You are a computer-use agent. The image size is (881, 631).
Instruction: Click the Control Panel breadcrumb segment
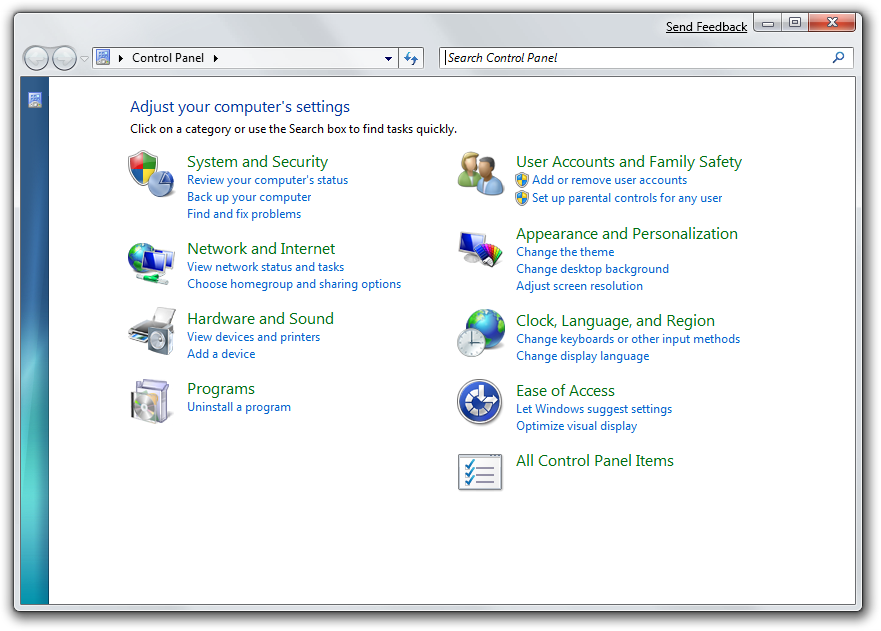coord(168,58)
